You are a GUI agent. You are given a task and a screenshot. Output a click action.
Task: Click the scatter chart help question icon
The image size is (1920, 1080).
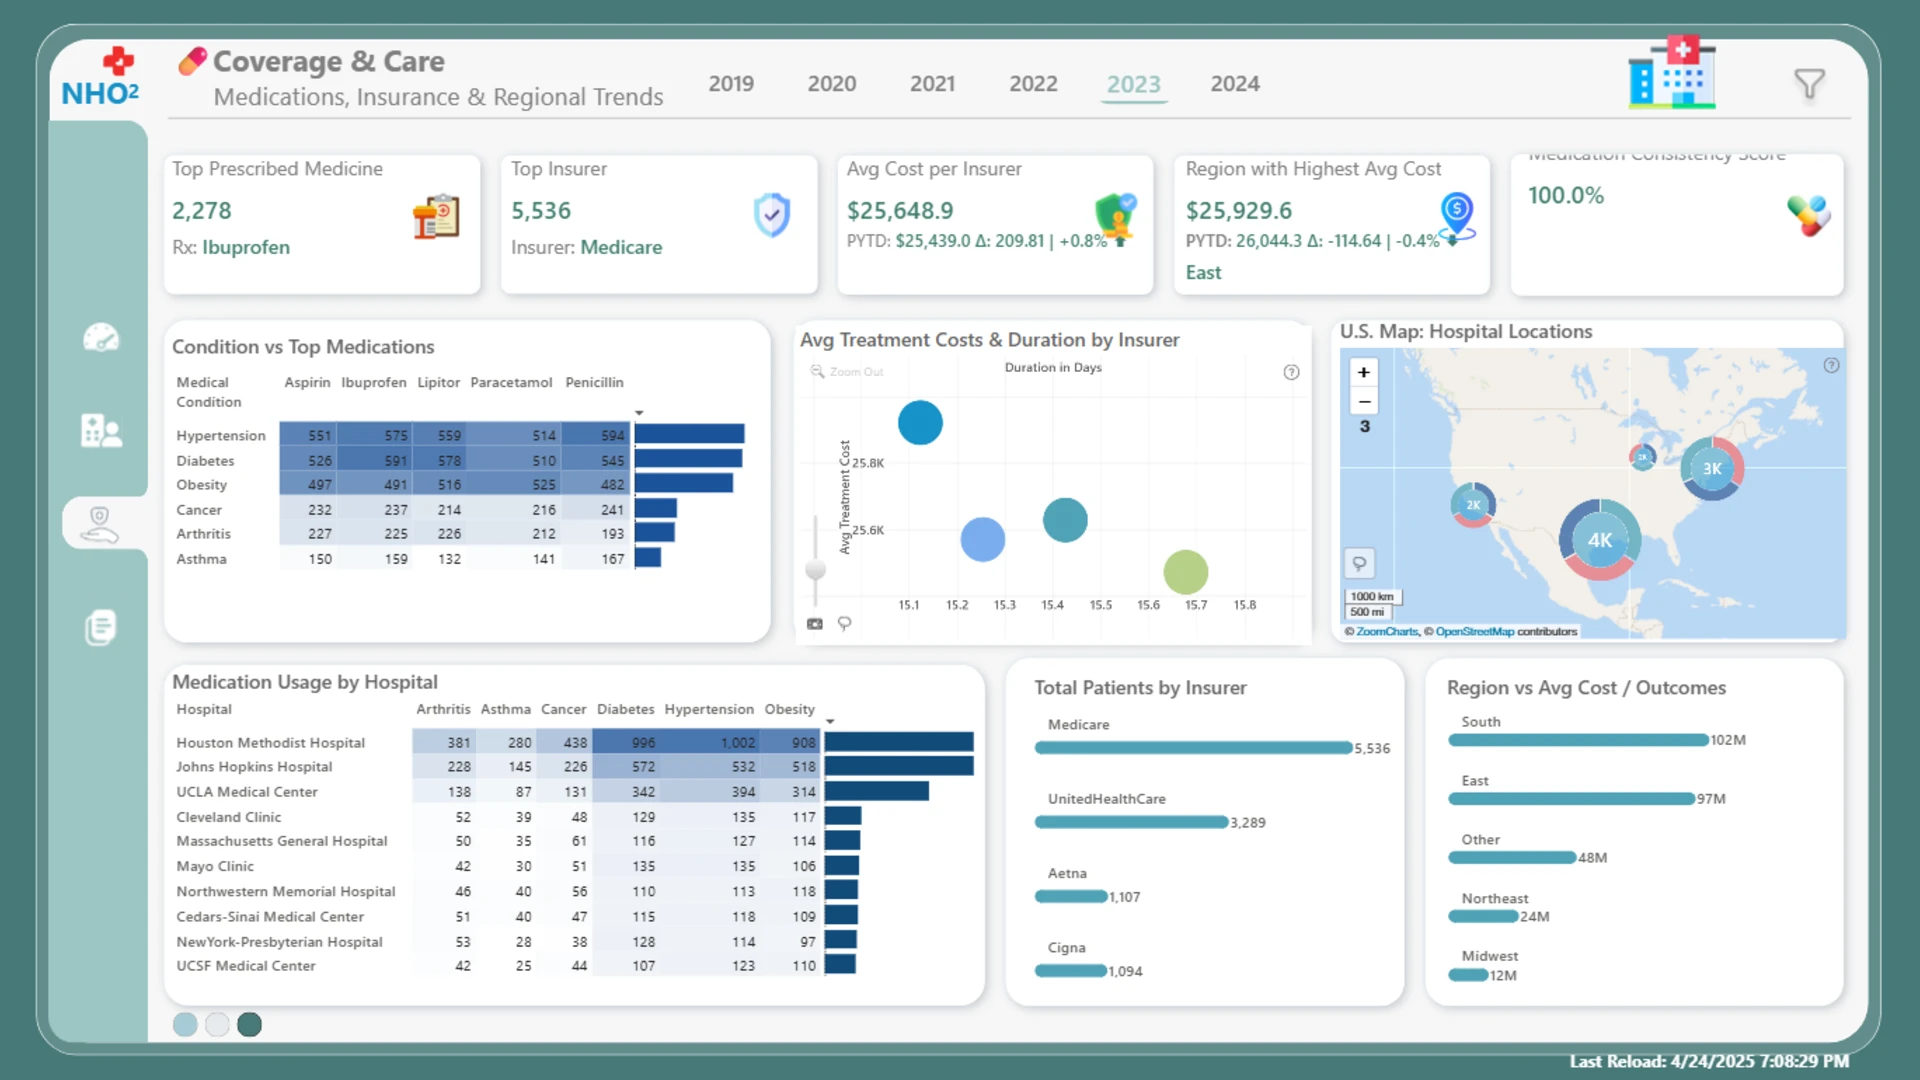1291,372
